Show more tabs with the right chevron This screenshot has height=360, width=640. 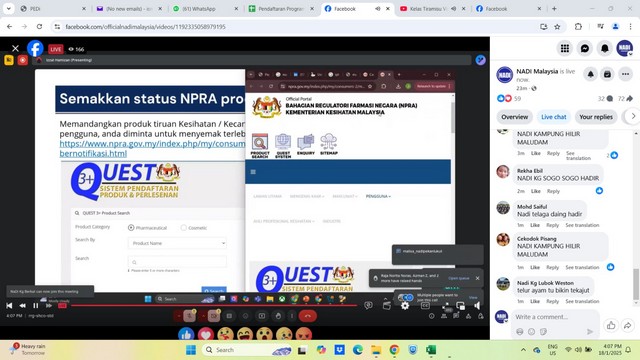coord(633,116)
